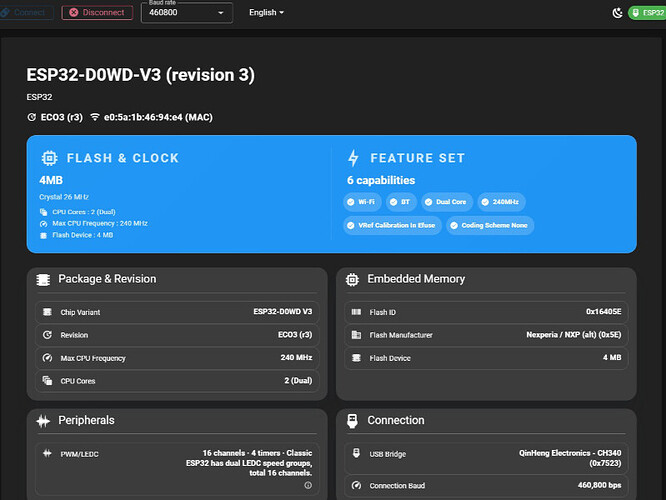Screen dimensions: 666x500
Task: Click the Peripherals header waveform icon
Action: [x=43, y=421]
